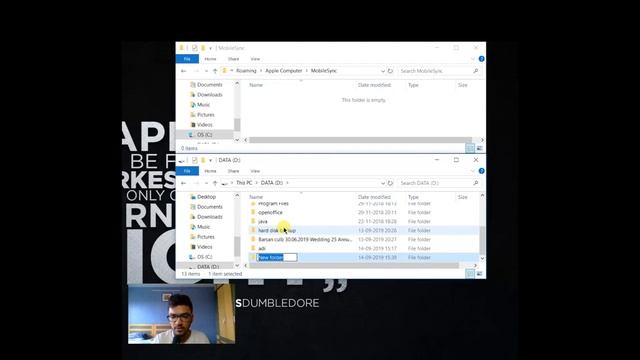This screenshot has height=360, width=640.
Task: Click search magnifier in DATA (D:) window
Action: coord(476,183)
